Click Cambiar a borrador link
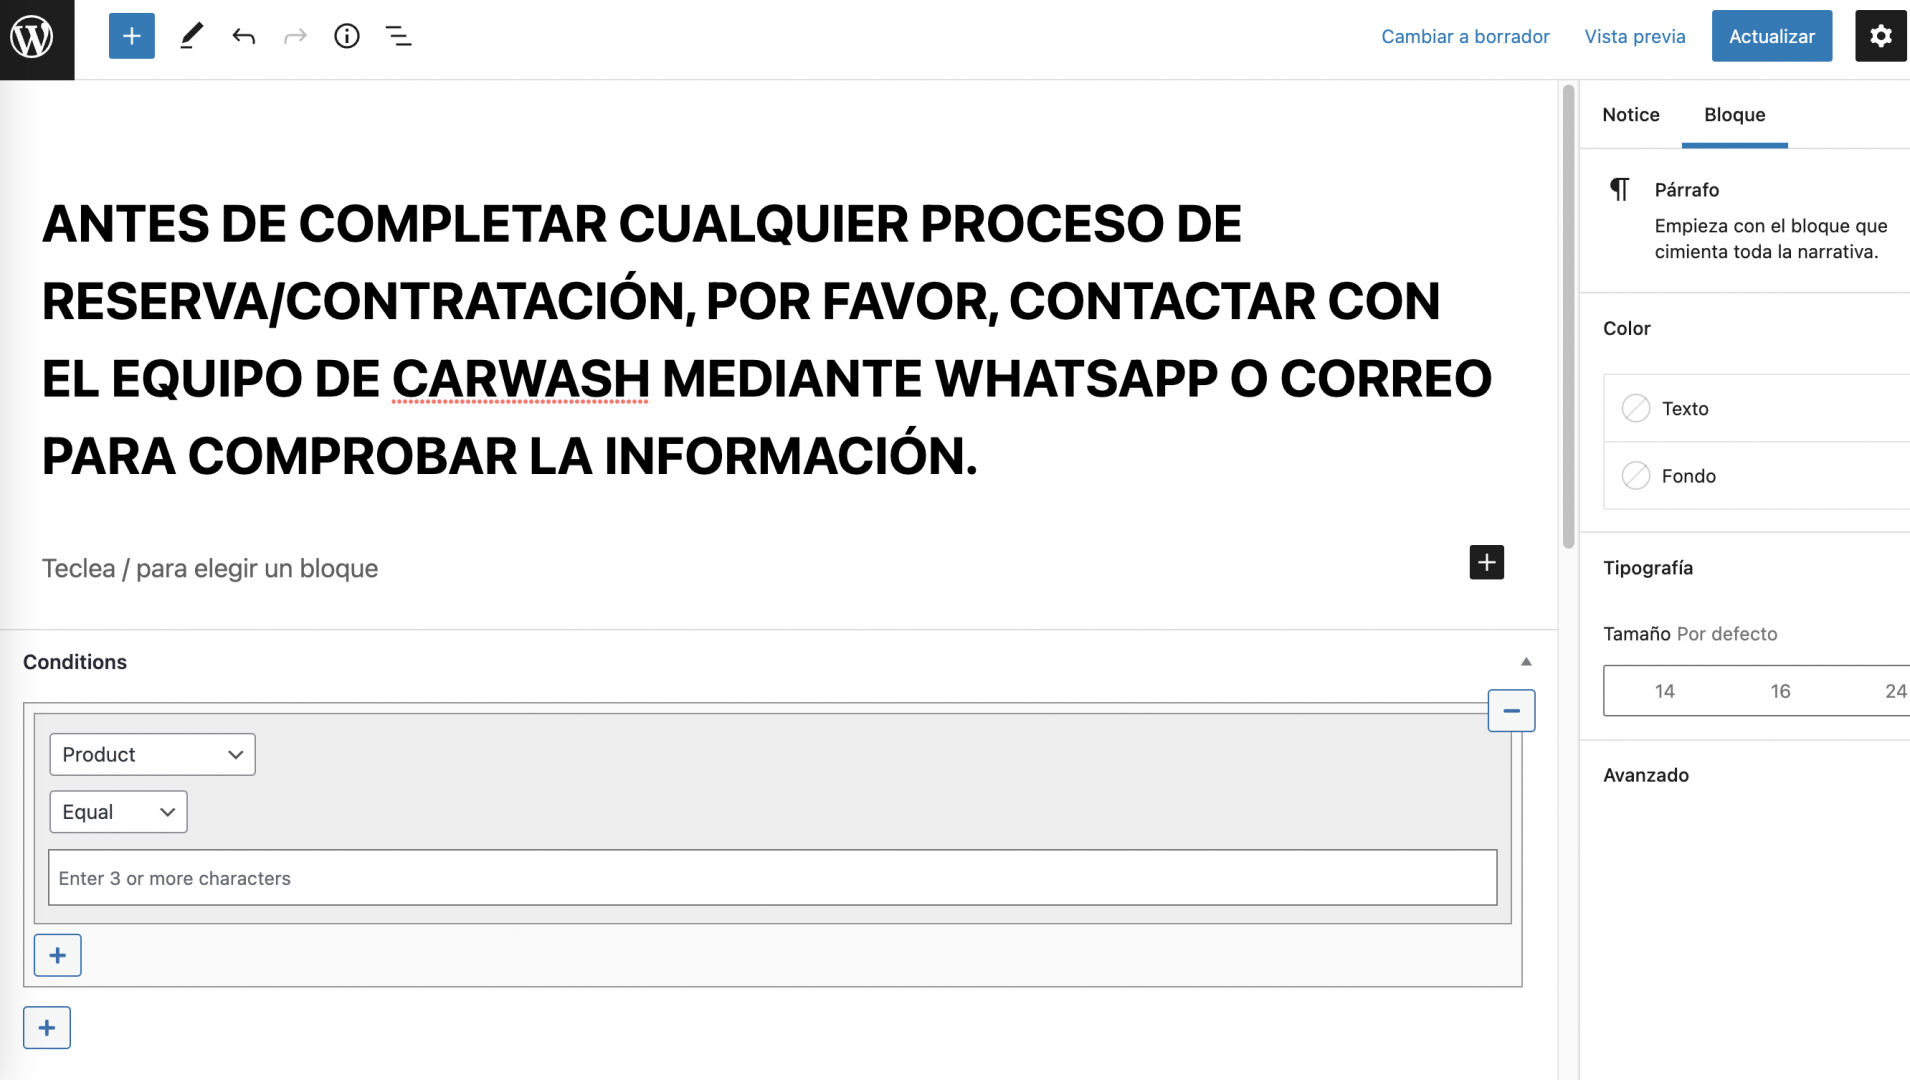The image size is (1910, 1080). coord(1465,36)
